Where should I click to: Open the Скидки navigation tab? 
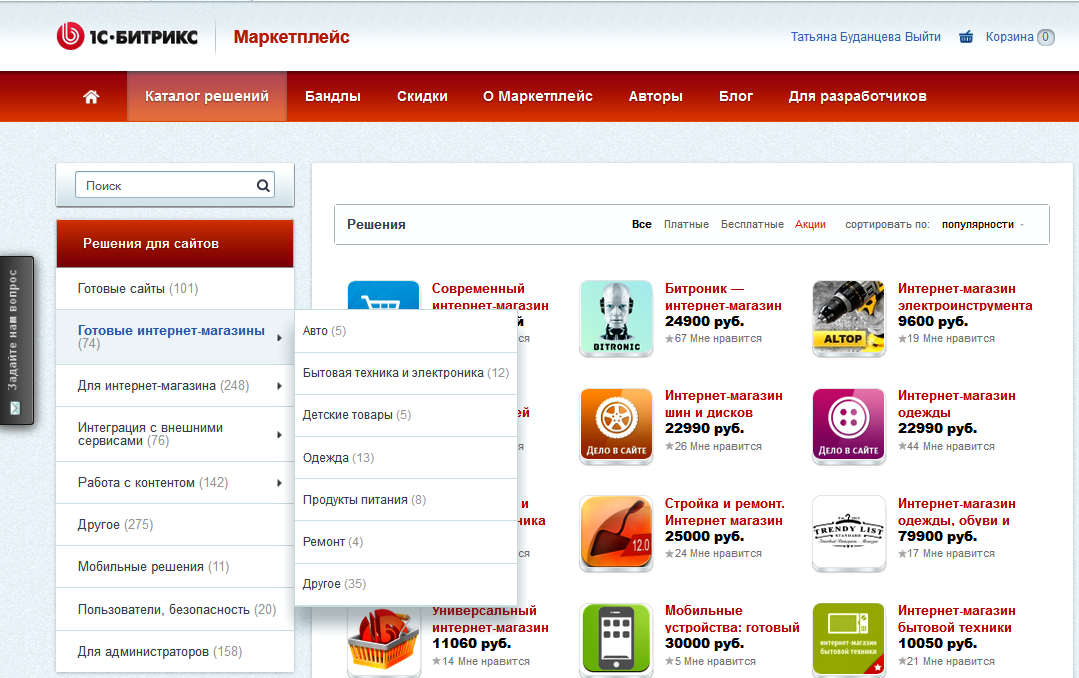422,97
